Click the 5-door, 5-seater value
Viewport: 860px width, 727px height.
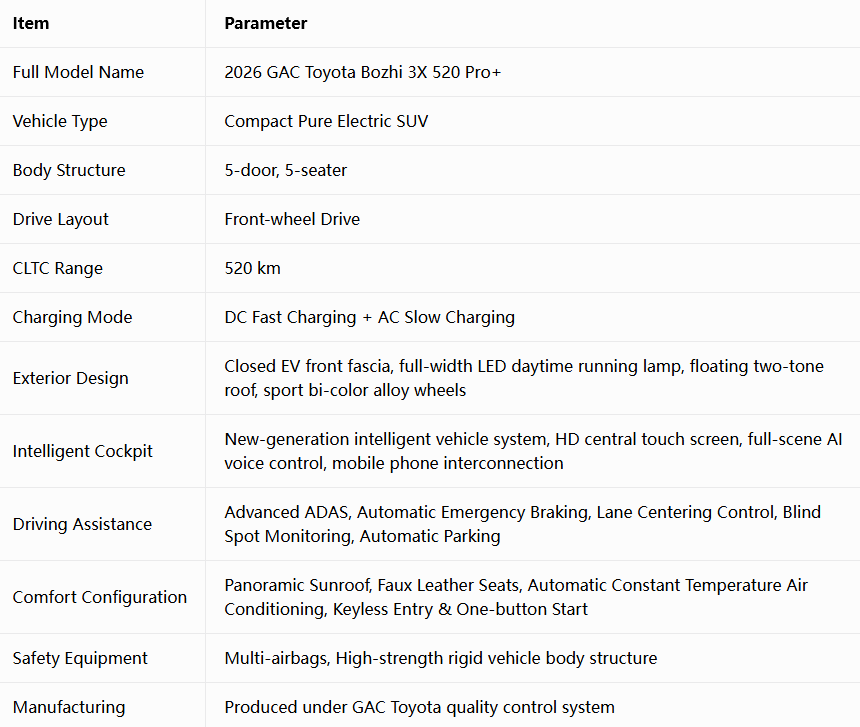click(285, 170)
